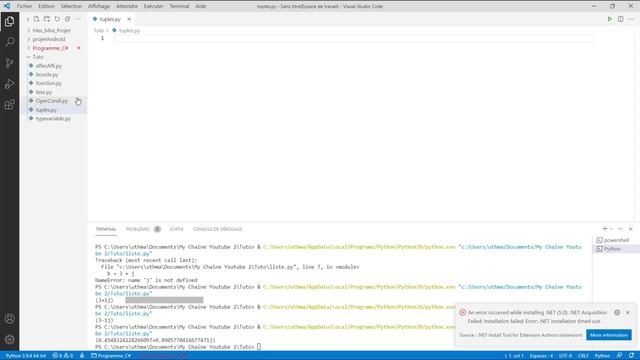Close the terminal panel
Image resolution: width=640 pixels, height=360 pixels.
point(631,229)
